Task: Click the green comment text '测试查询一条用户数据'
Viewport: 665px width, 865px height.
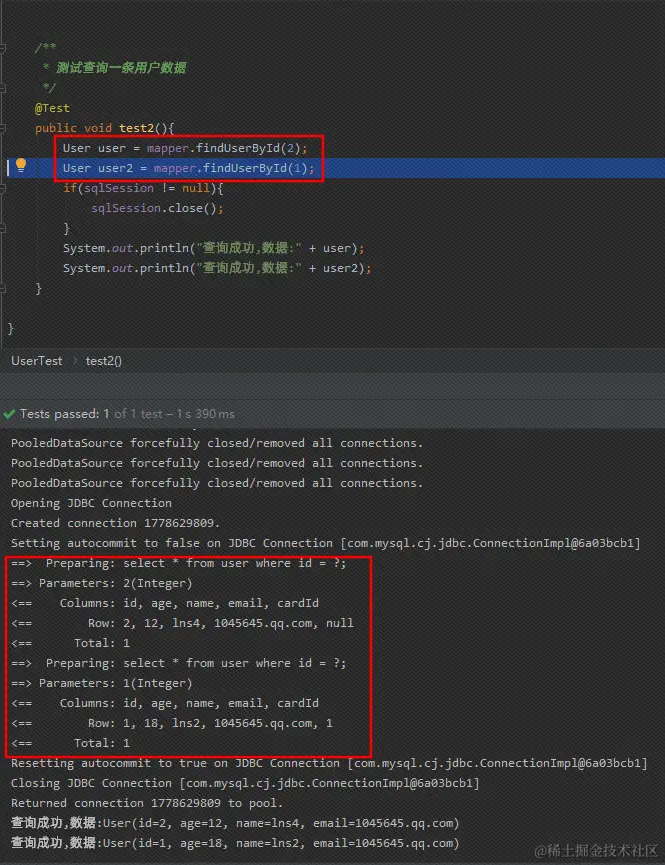Action: coord(121,68)
